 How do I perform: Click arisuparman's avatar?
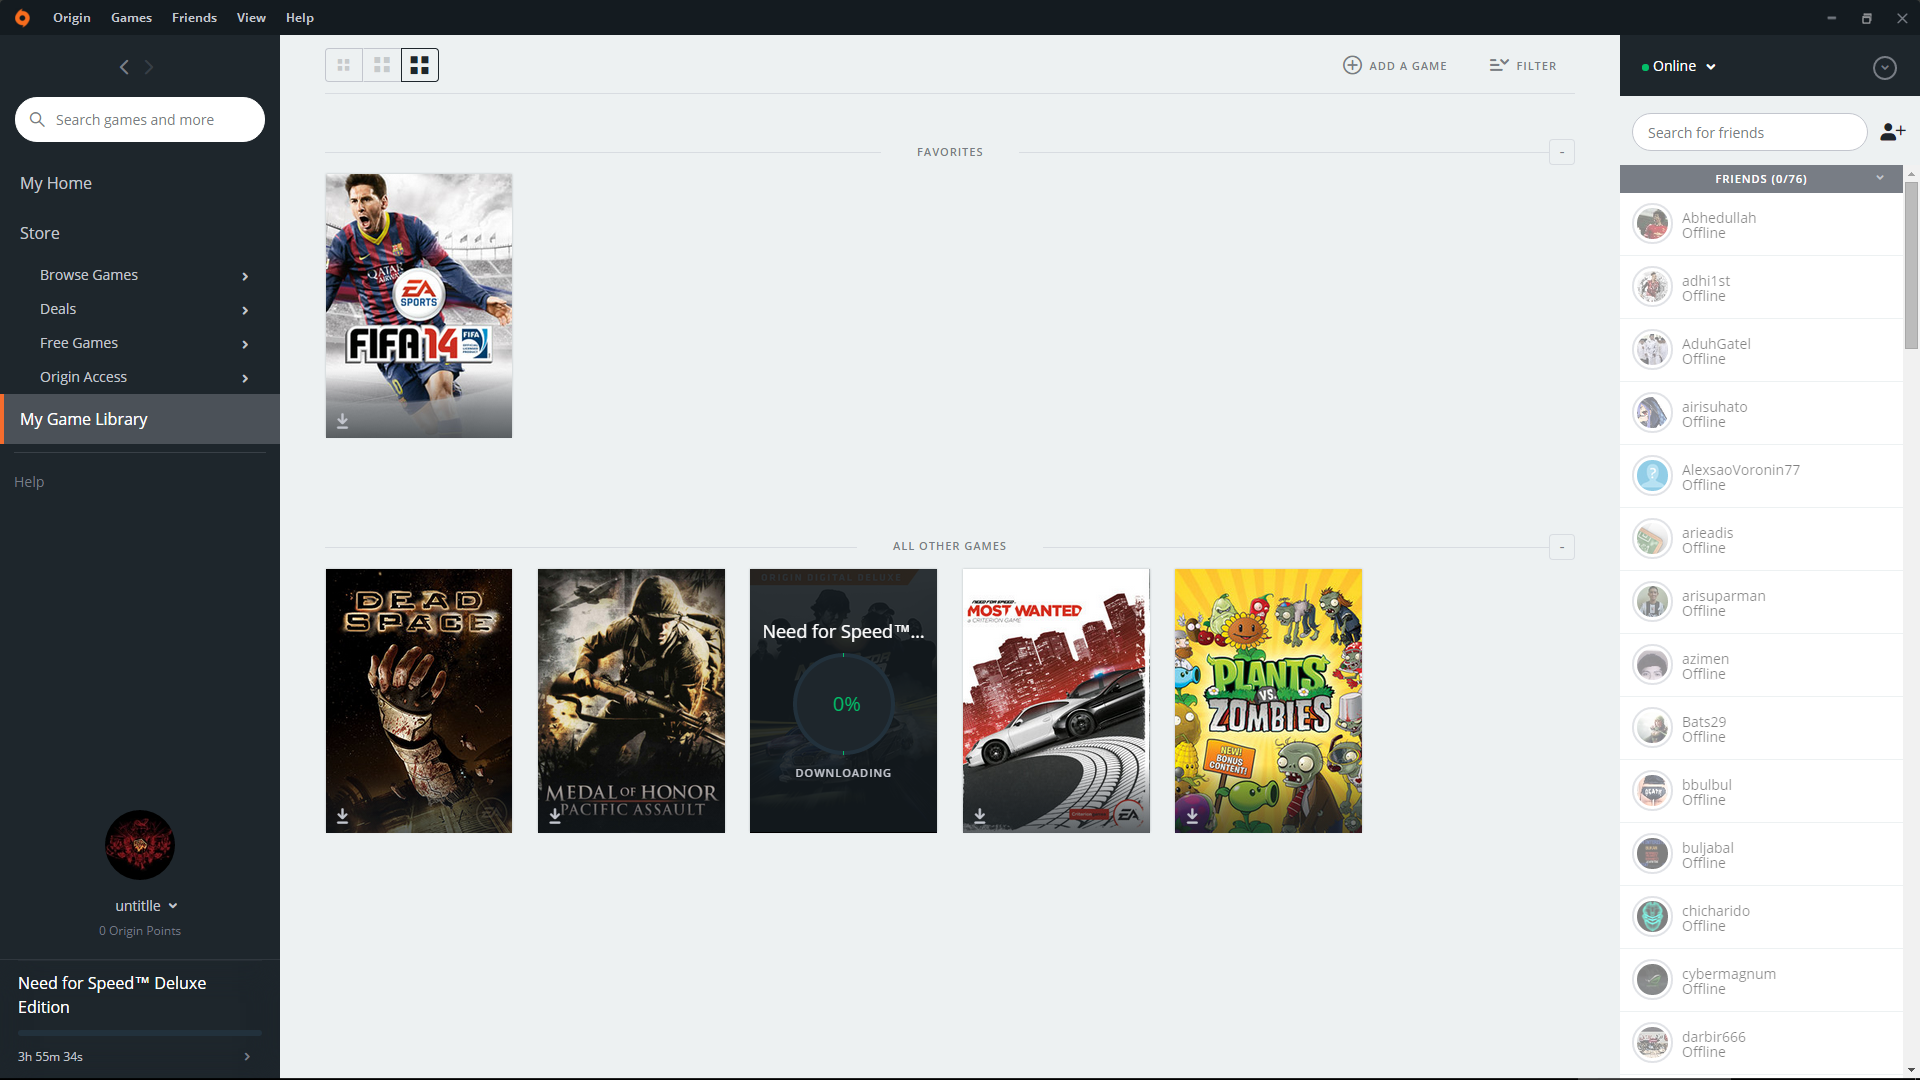(x=1652, y=602)
